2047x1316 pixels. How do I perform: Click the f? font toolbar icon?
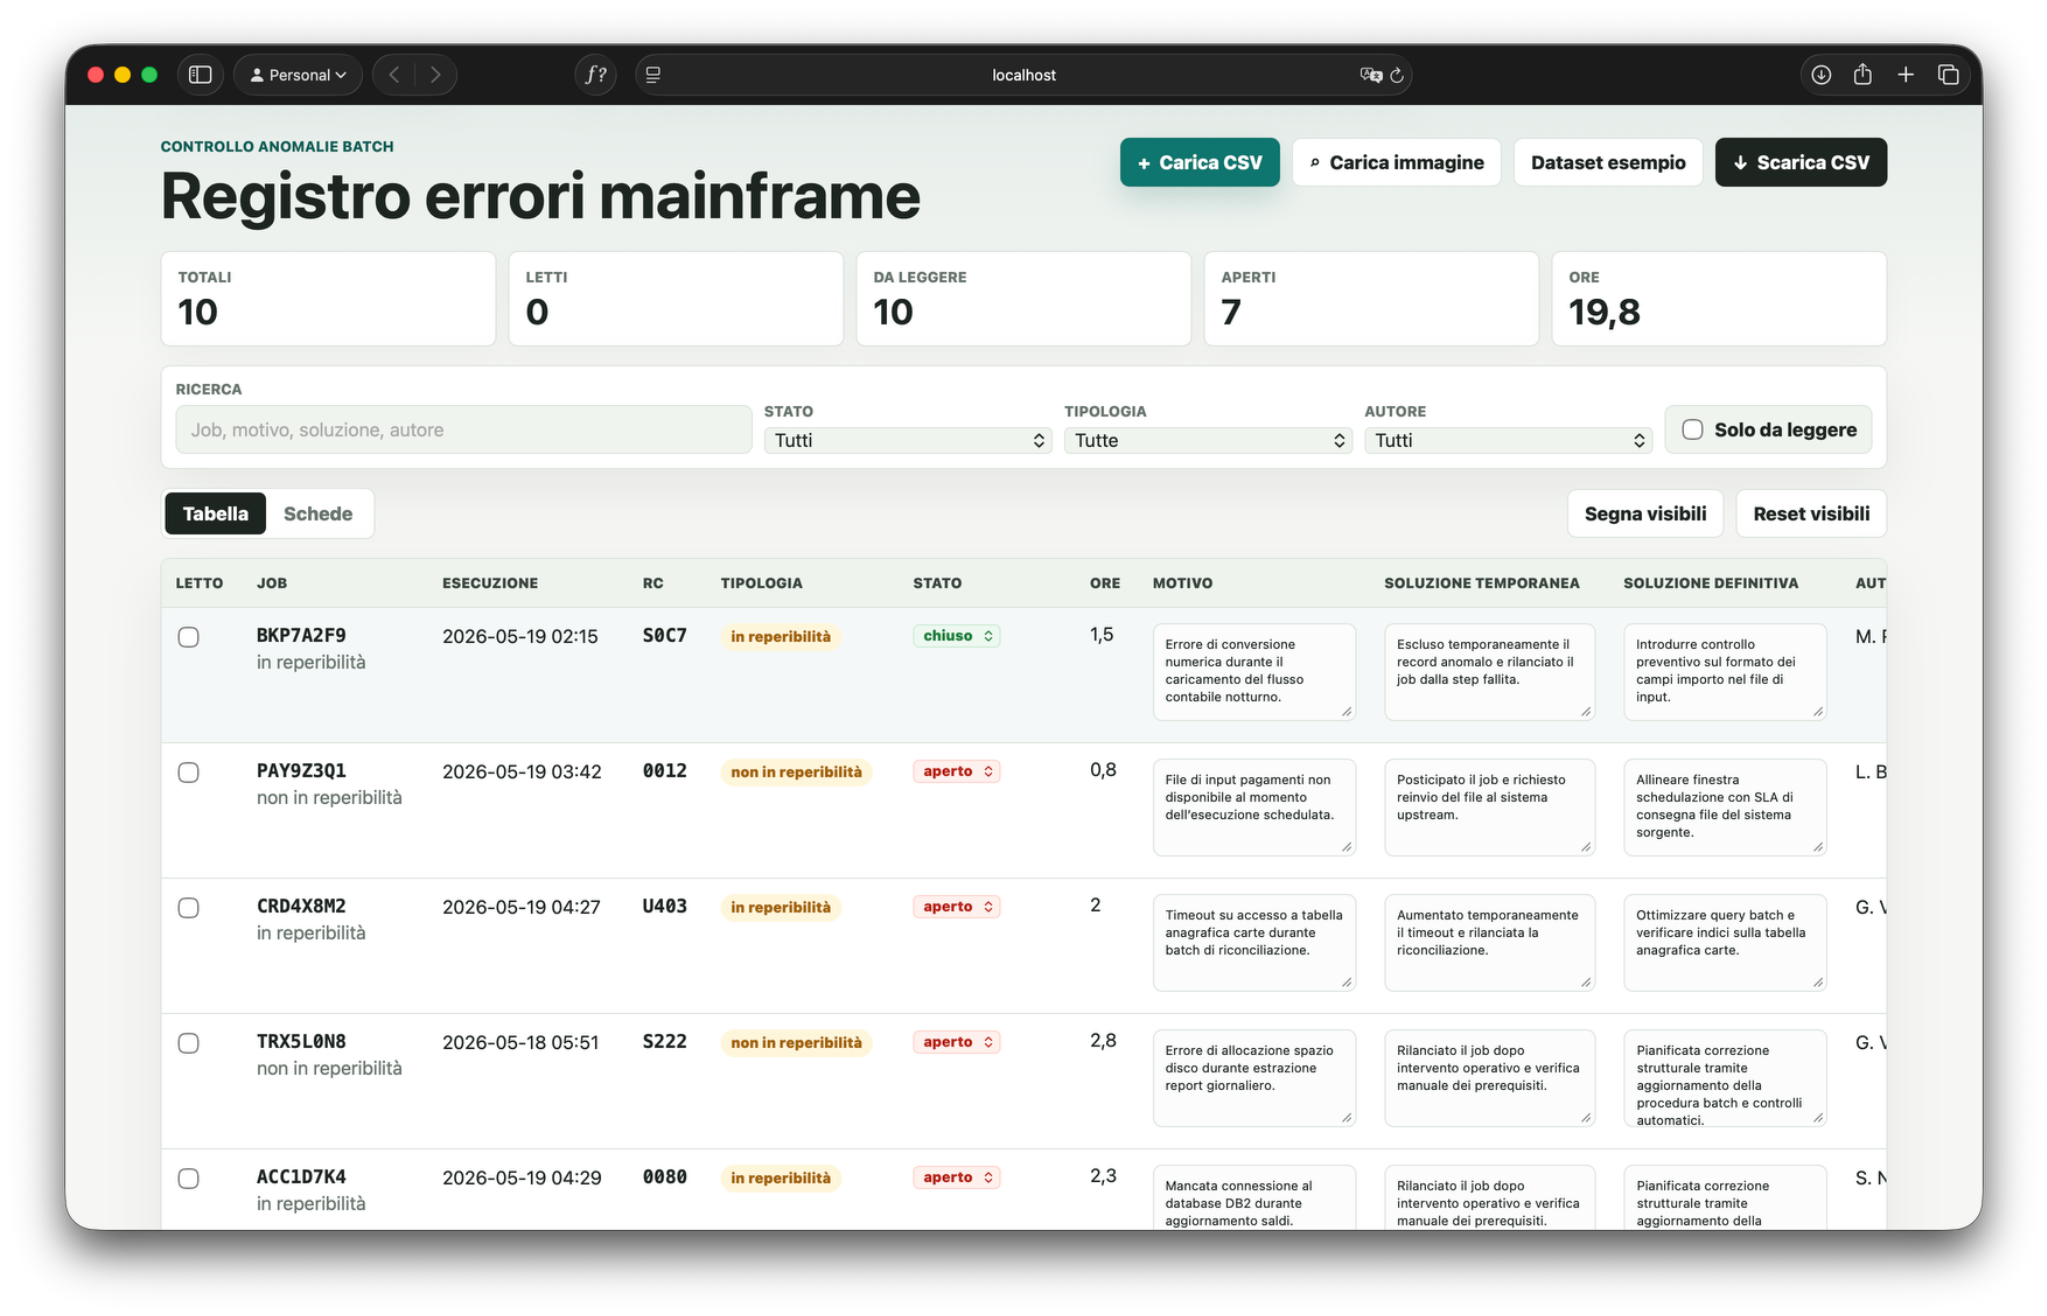pos(596,75)
